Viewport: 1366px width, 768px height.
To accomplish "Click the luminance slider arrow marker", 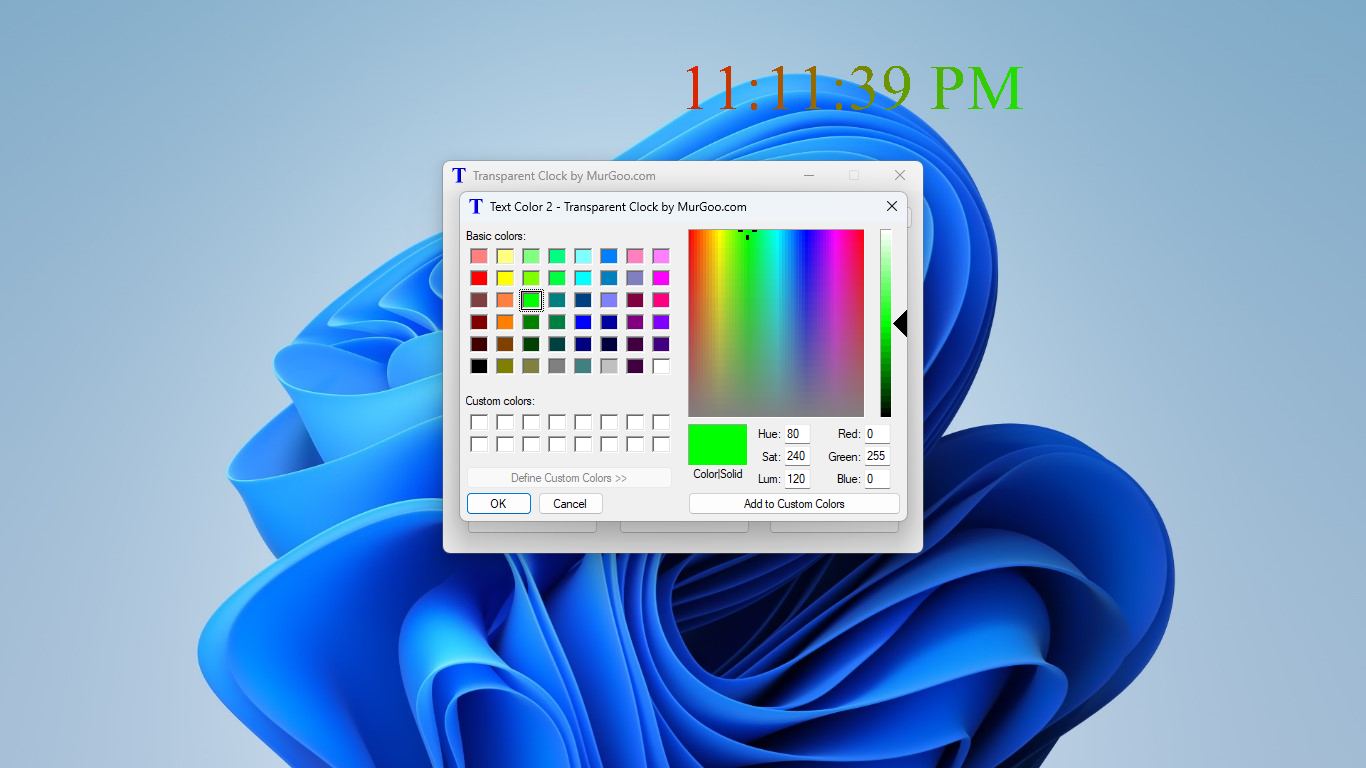I will [x=899, y=323].
